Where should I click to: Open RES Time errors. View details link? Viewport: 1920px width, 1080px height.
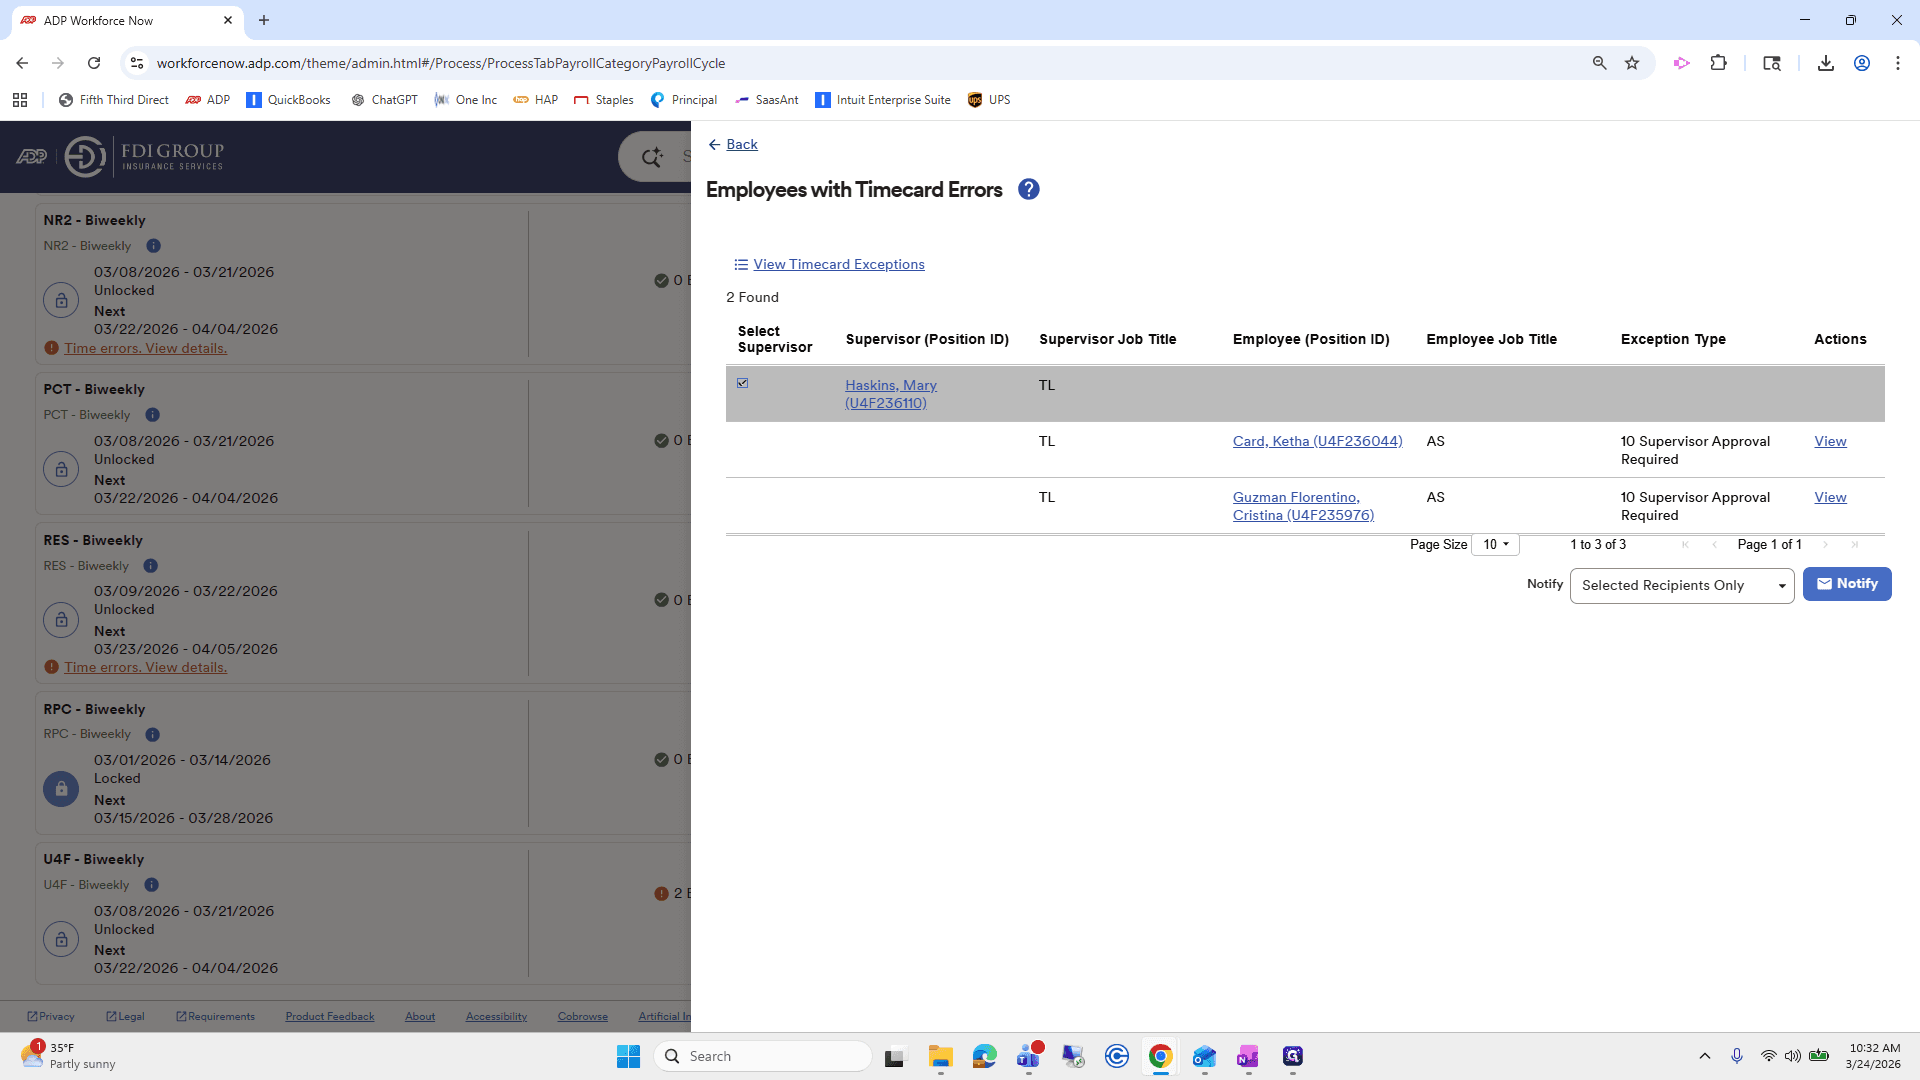[146, 667]
